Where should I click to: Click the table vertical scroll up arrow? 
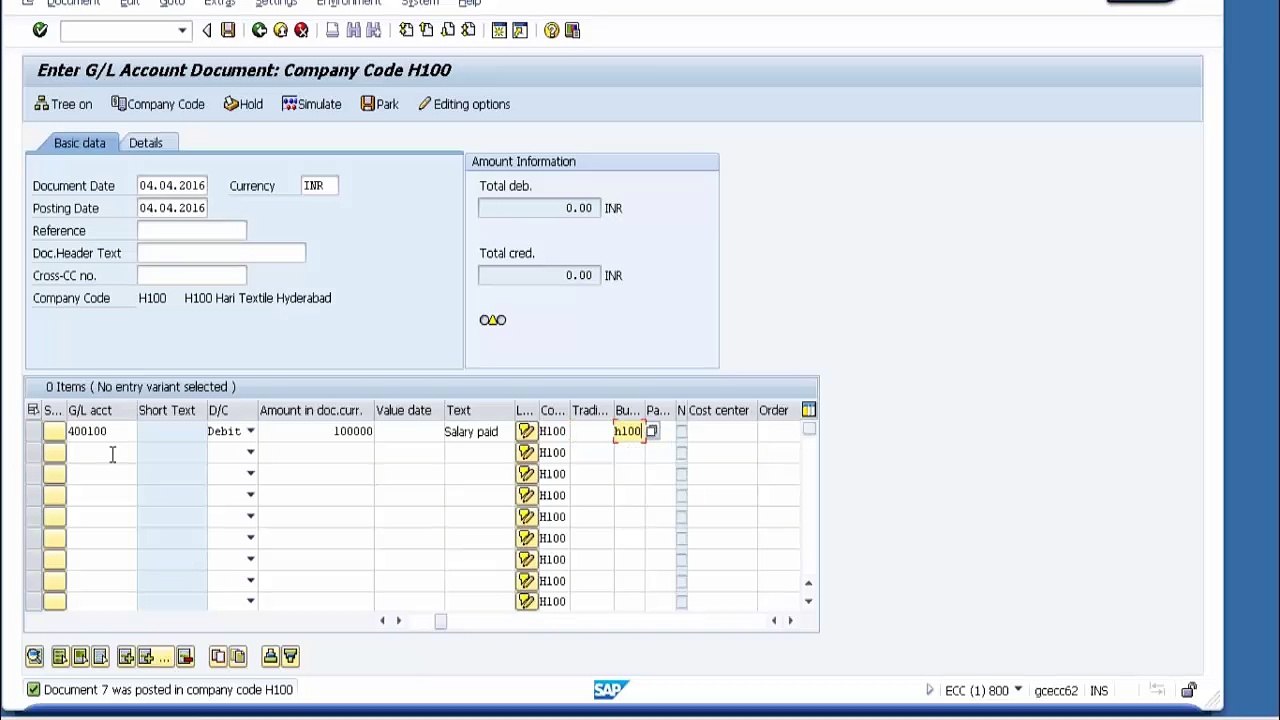pos(808,582)
